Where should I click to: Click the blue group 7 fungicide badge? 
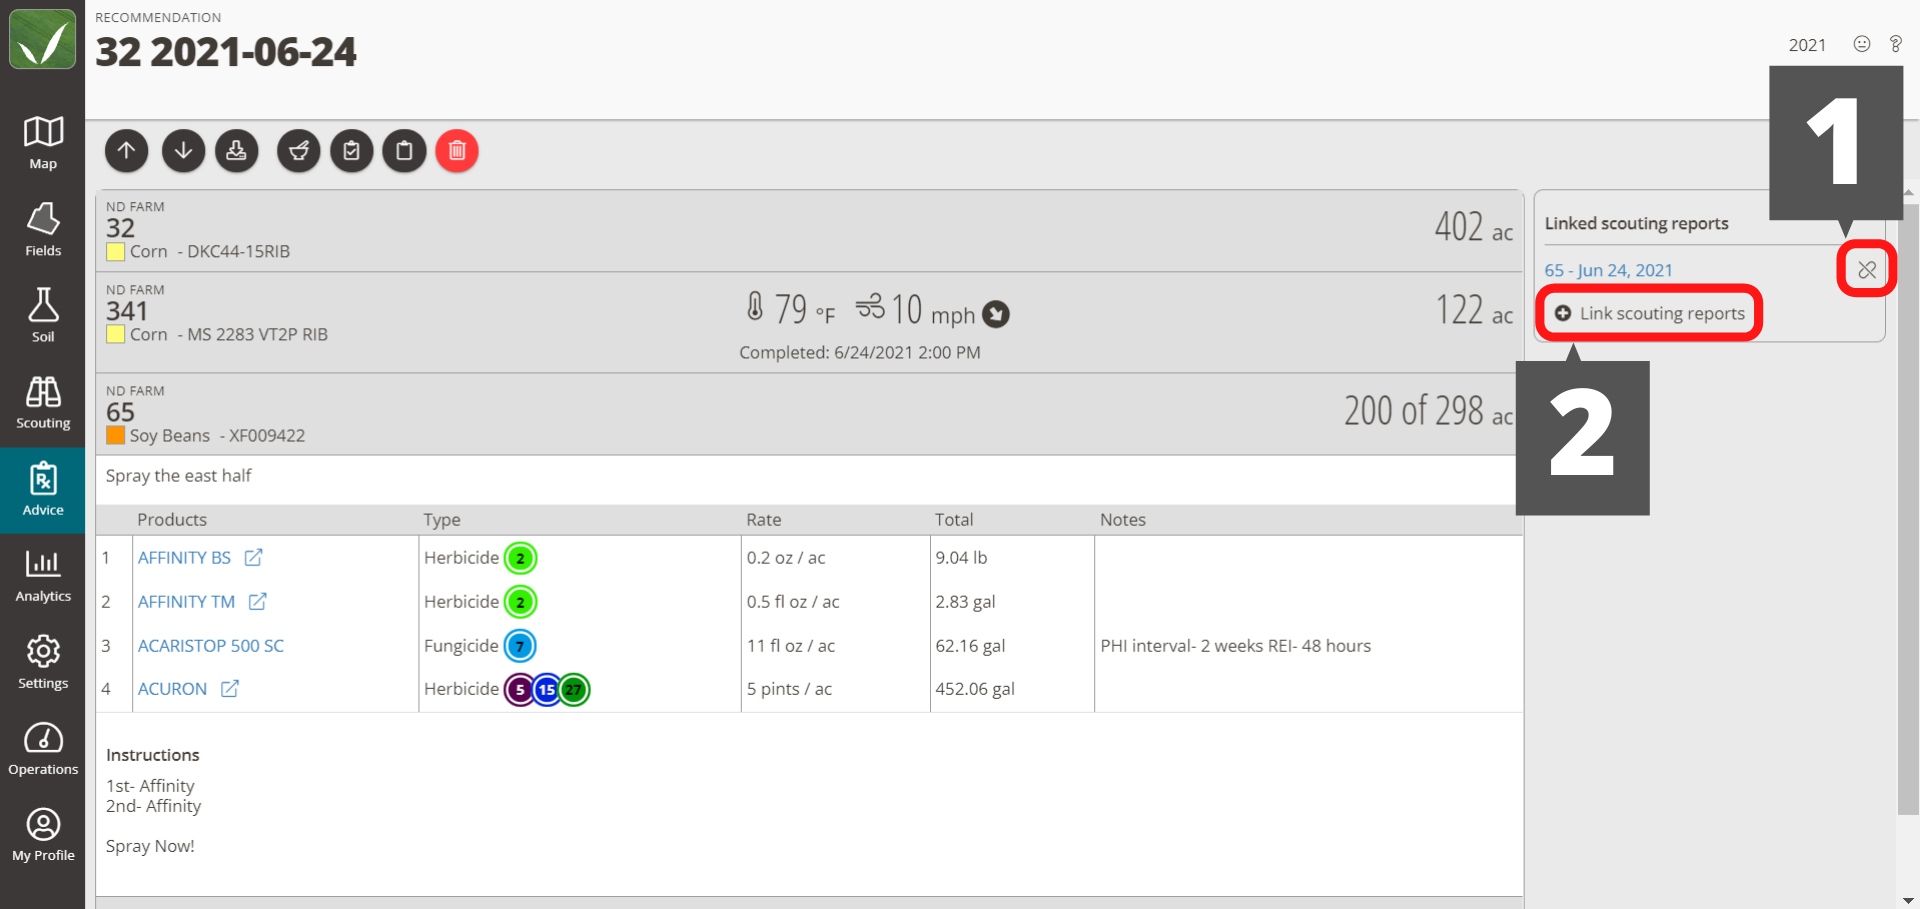520,646
